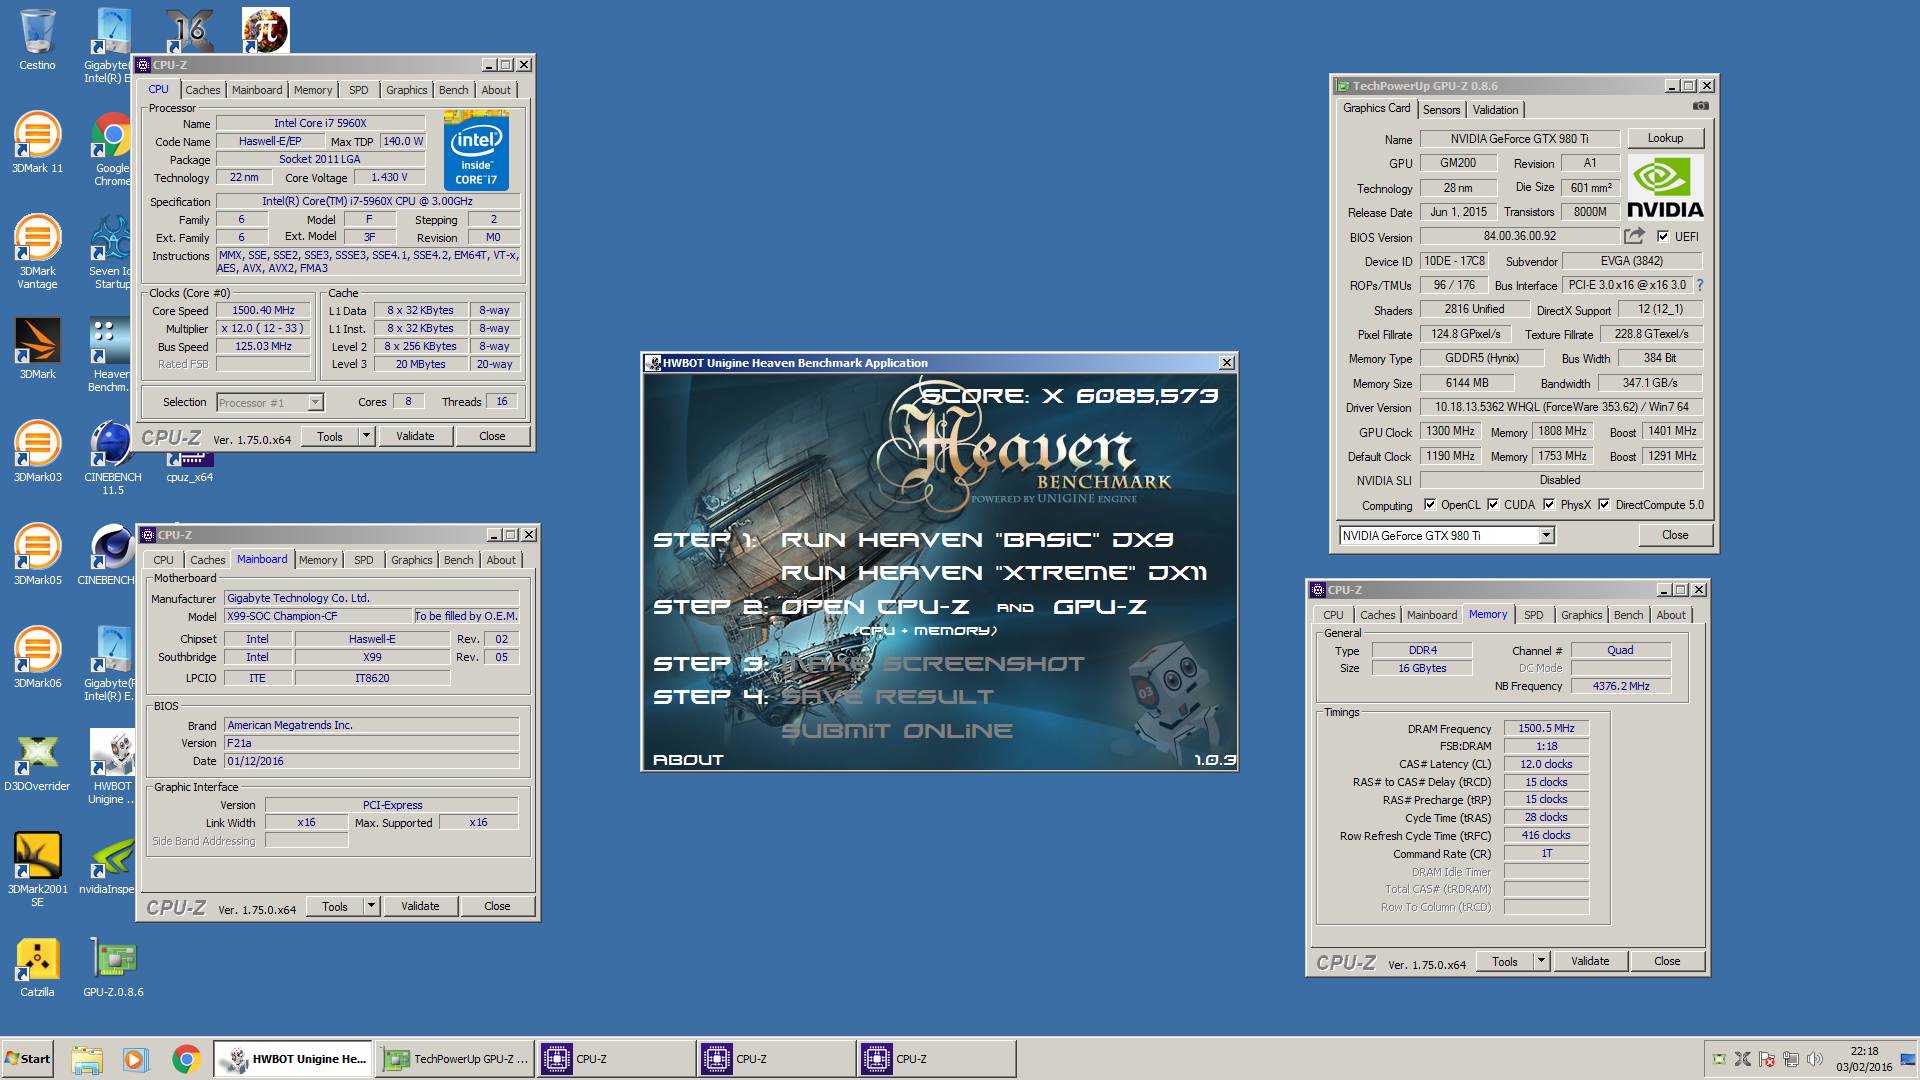Select the Sensors tab in GPU-Z
Image resolution: width=1920 pixels, height=1080 pixels.
(1441, 110)
